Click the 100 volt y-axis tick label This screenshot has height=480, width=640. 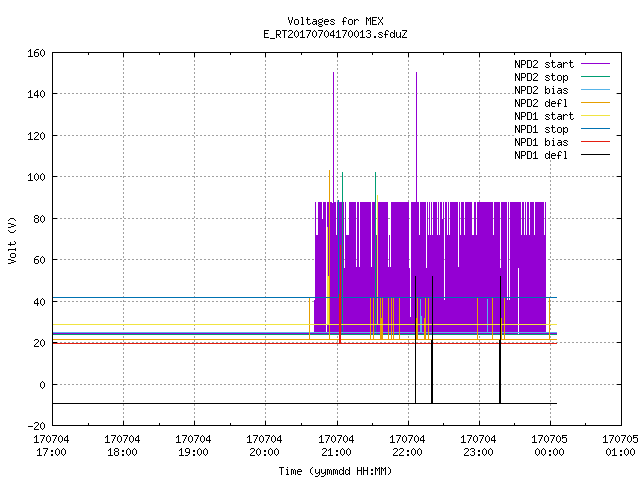36,177
